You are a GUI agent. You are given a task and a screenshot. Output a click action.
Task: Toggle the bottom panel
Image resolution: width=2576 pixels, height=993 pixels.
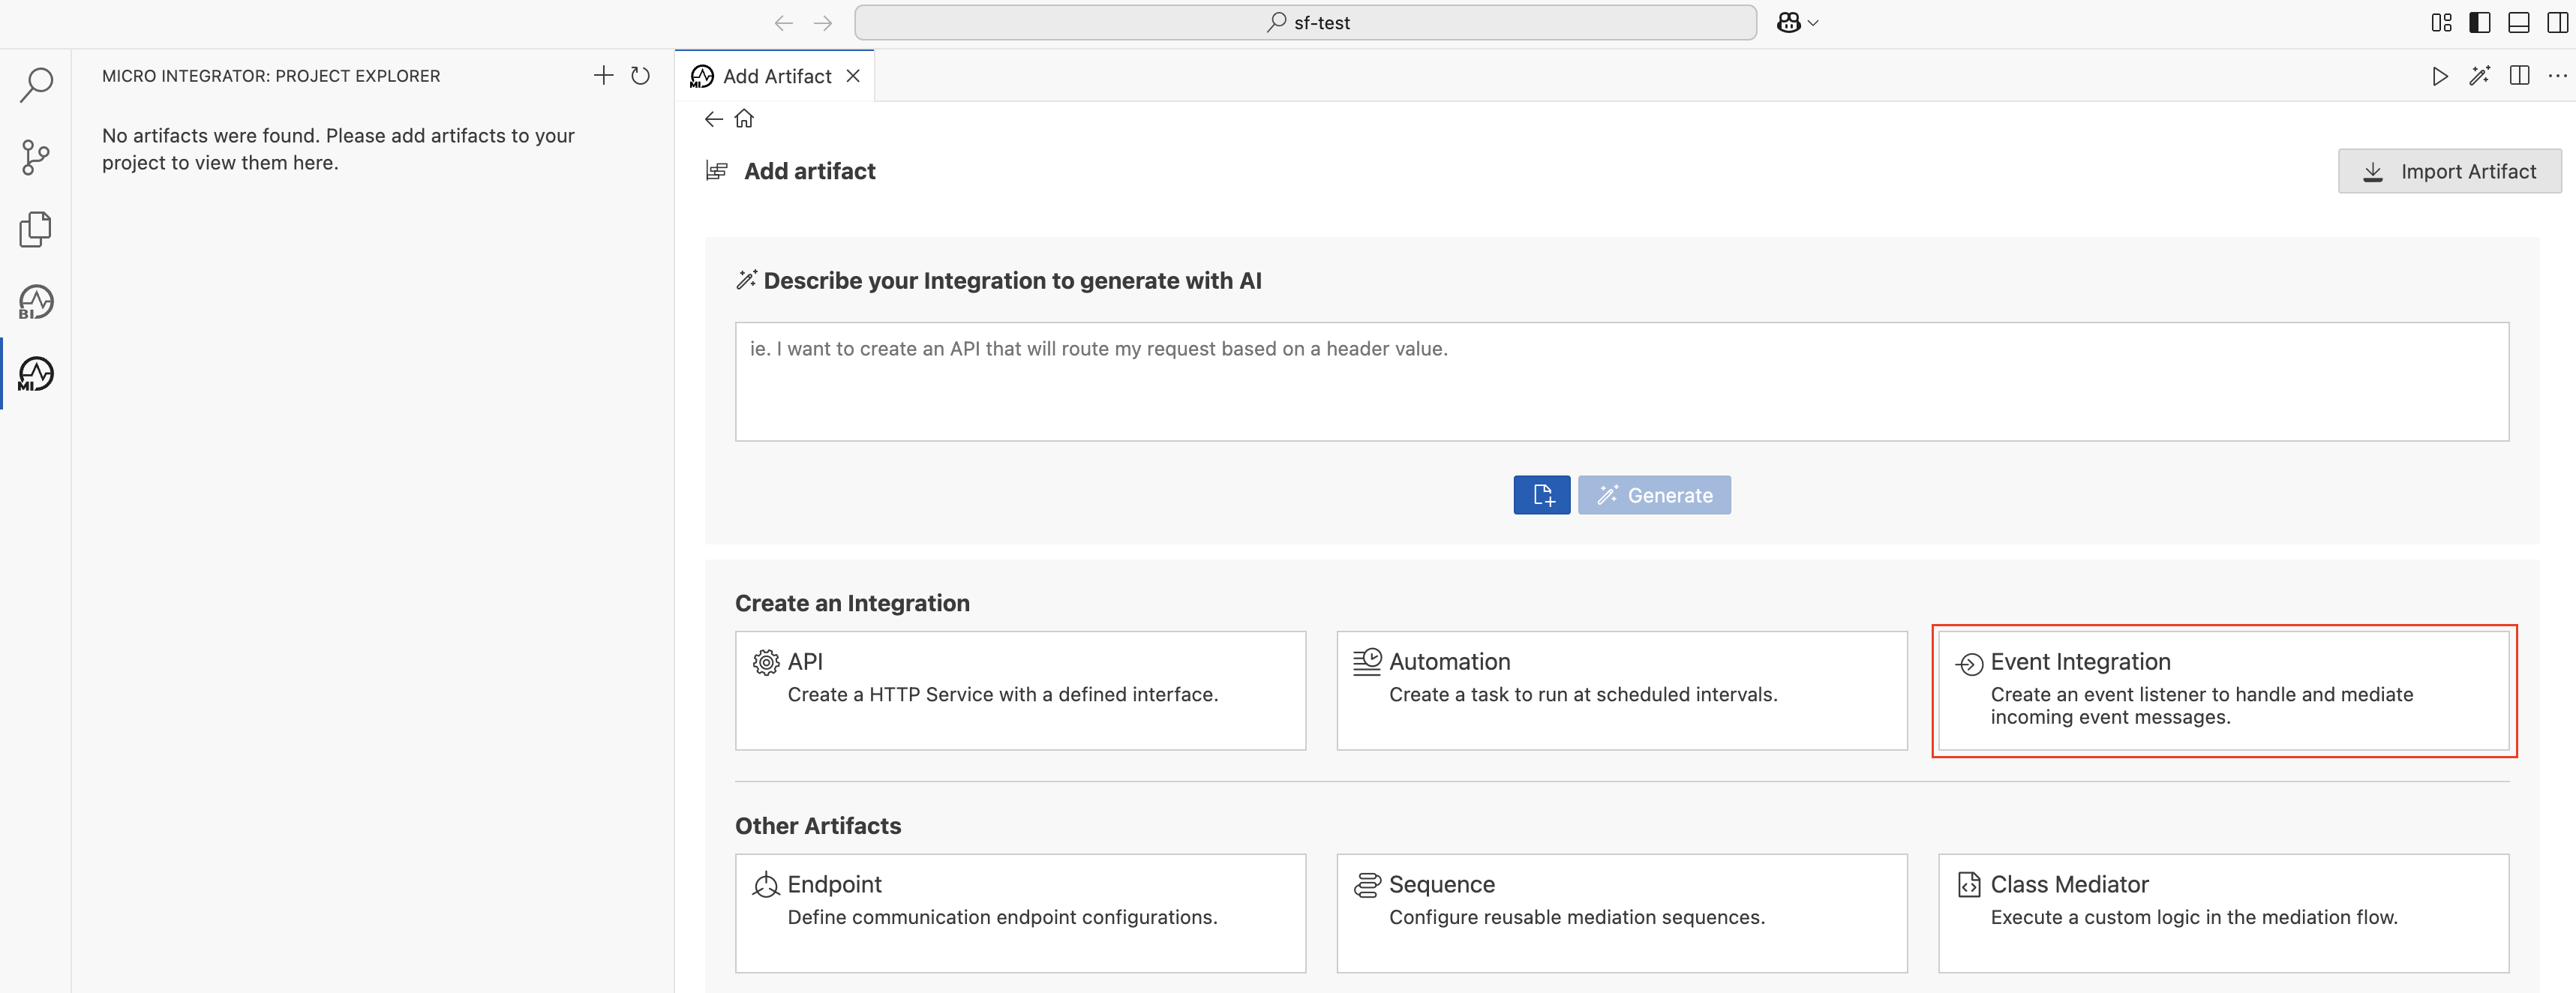[x=2519, y=22]
